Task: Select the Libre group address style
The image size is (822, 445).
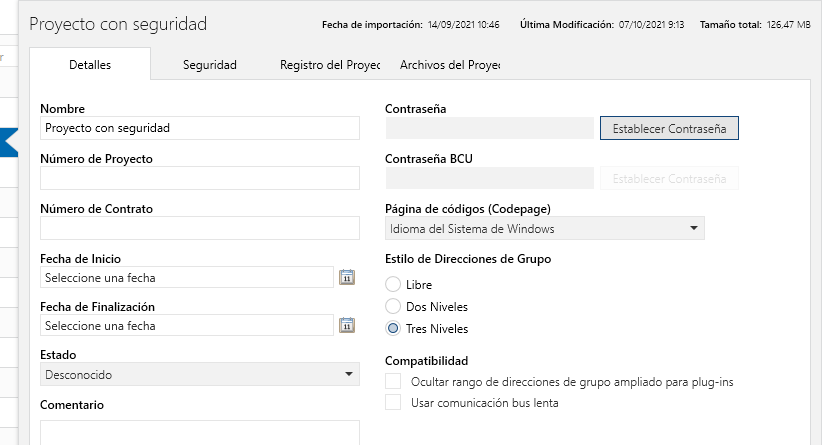Action: point(393,284)
